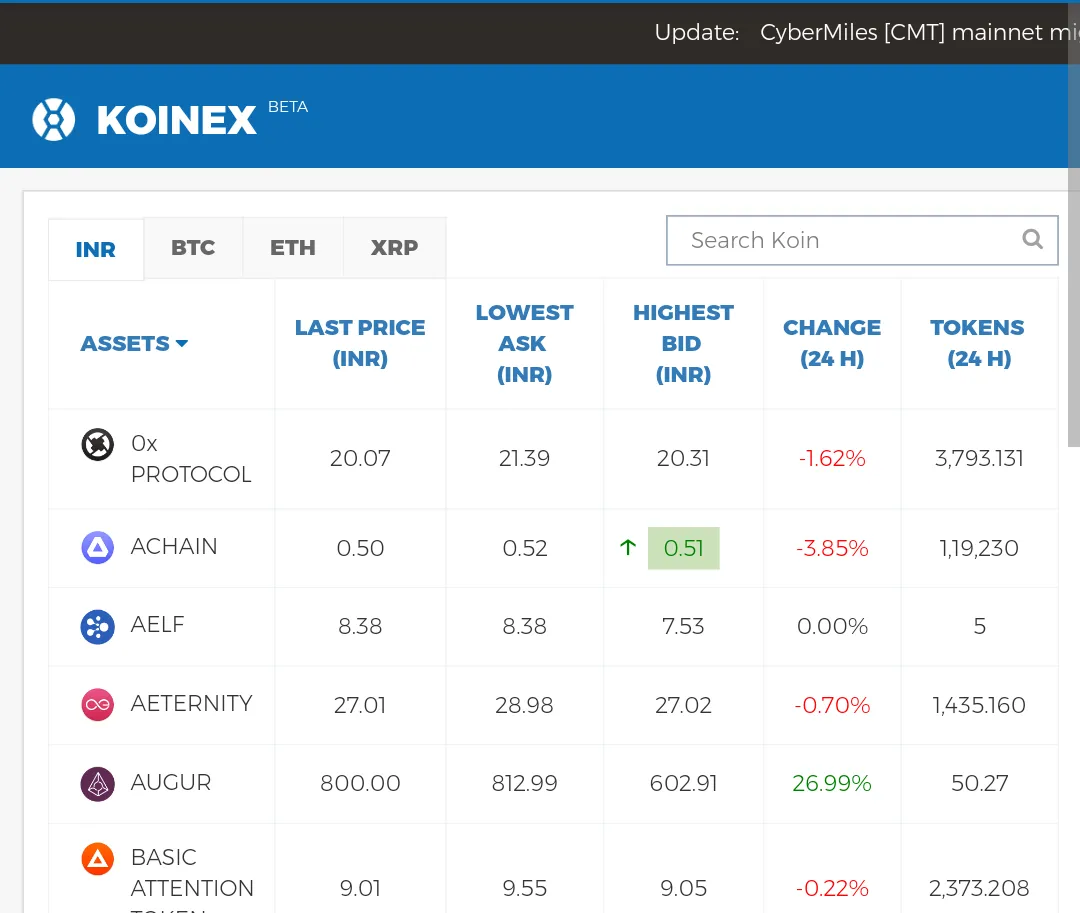Open the AELF asset name
This screenshot has width=1080, height=913.
[158, 625]
